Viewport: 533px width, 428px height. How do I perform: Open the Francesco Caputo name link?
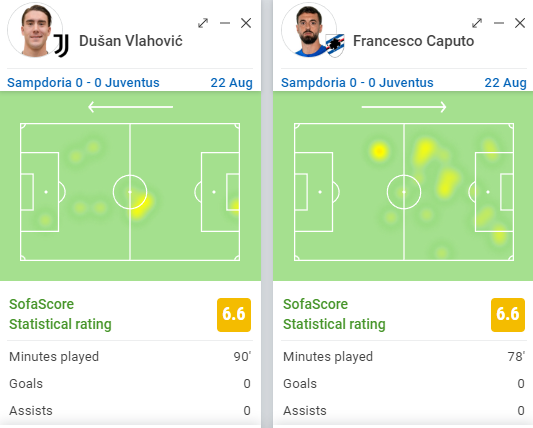point(413,41)
